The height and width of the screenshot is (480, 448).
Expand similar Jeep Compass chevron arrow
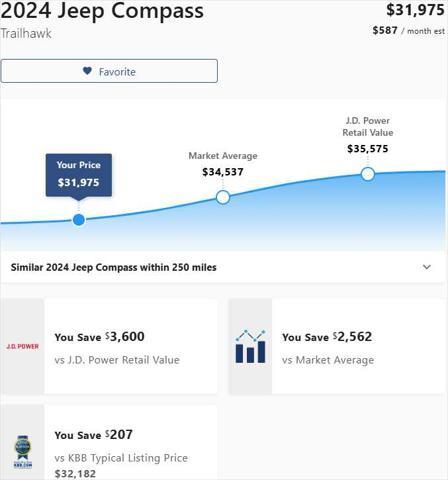(x=427, y=267)
